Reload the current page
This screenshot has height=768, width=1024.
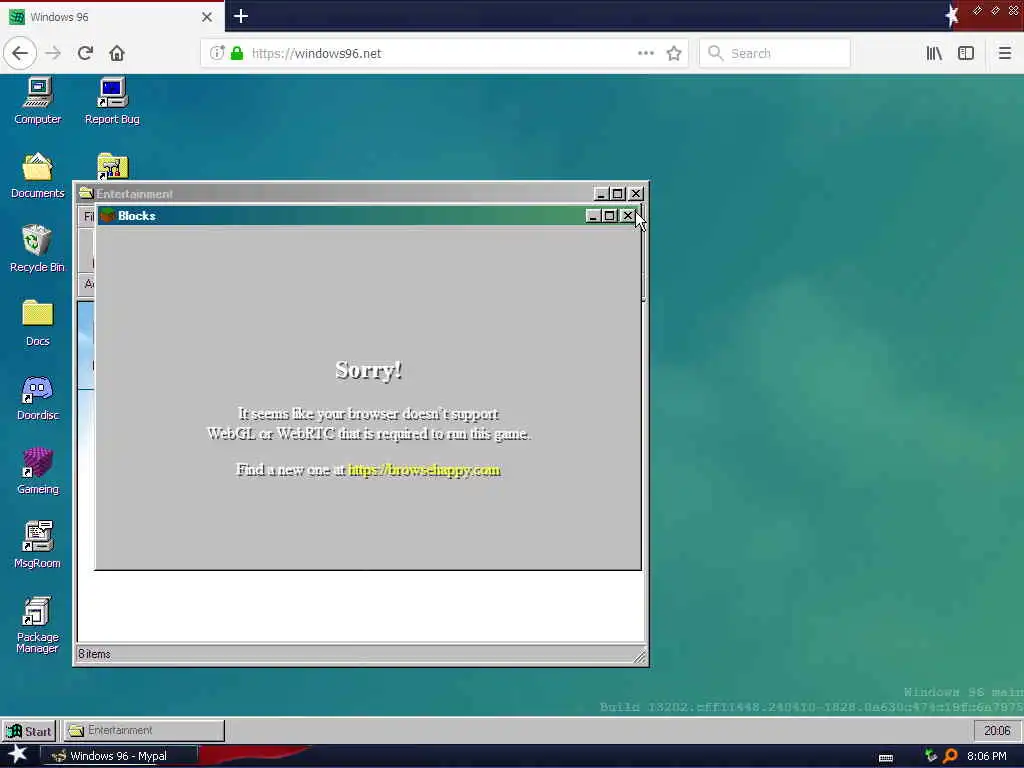click(x=85, y=53)
